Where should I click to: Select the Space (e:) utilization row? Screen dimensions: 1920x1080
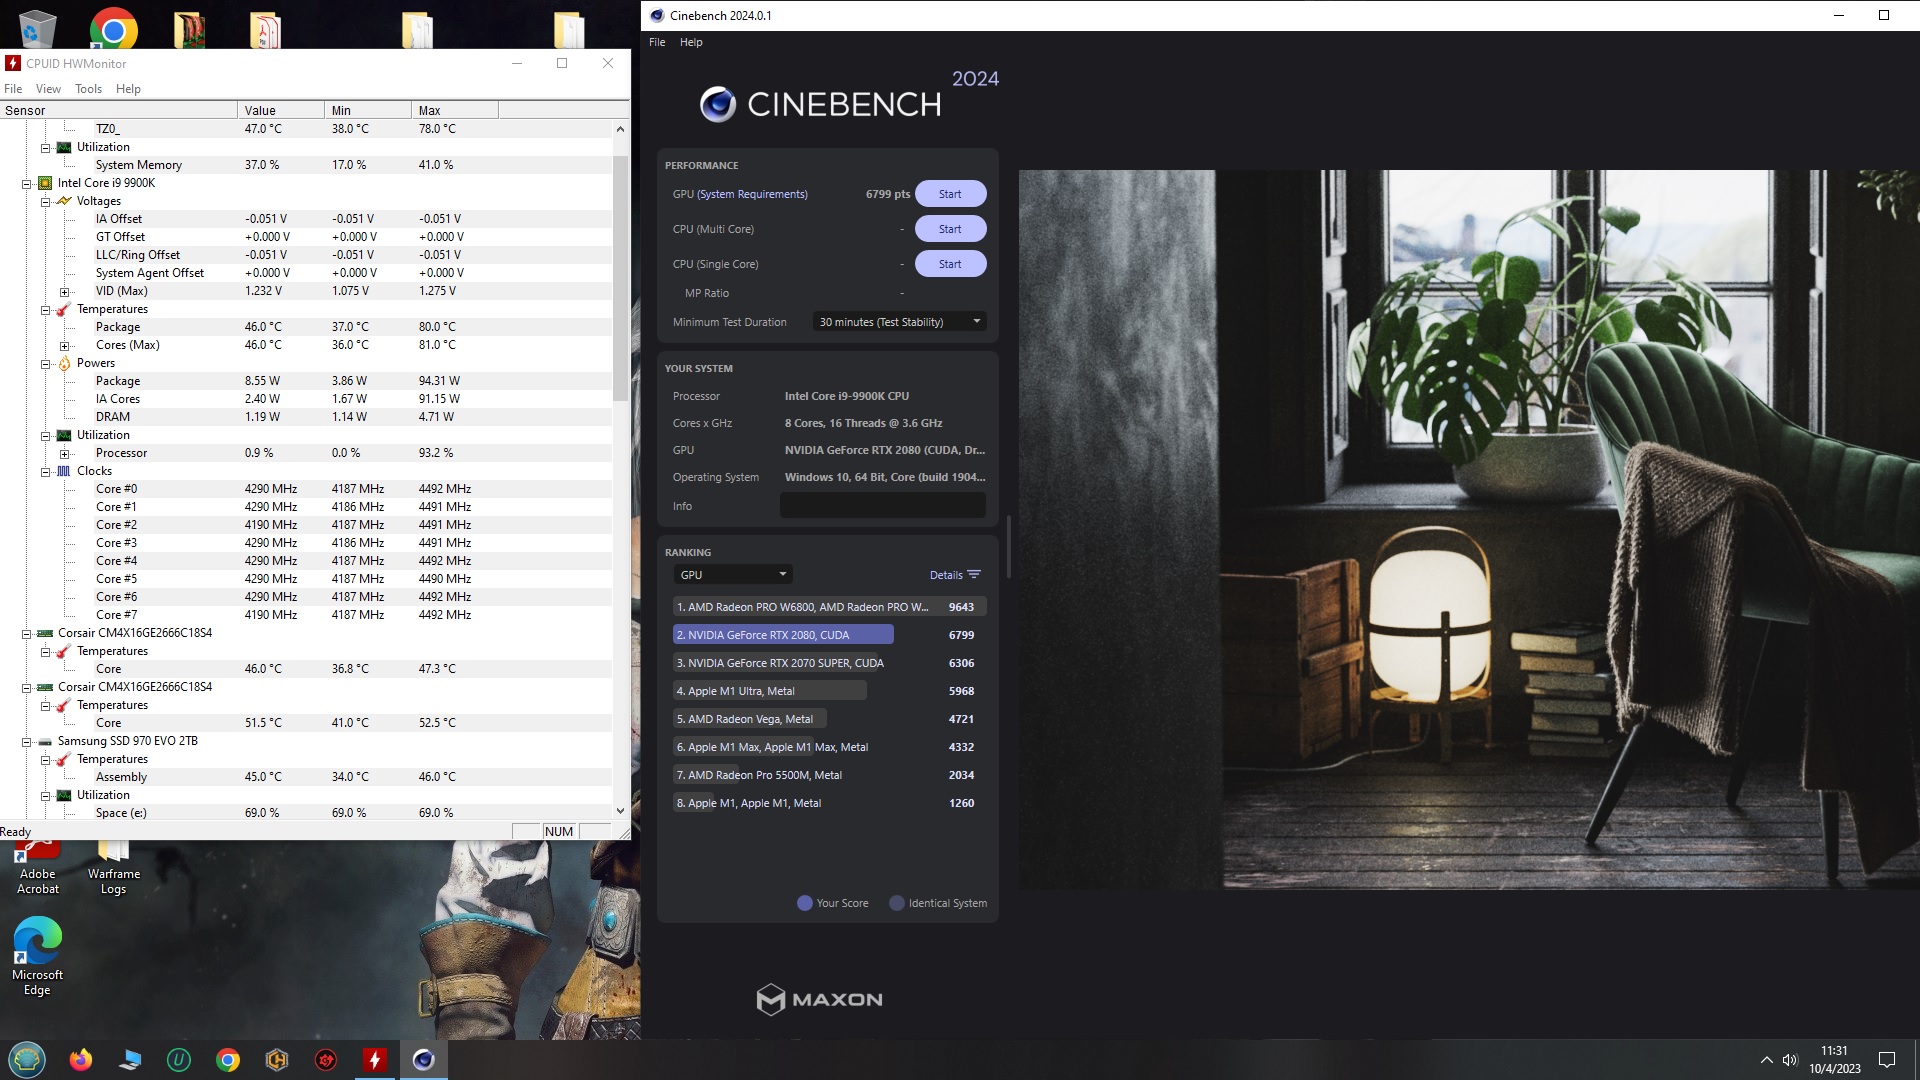(x=306, y=813)
